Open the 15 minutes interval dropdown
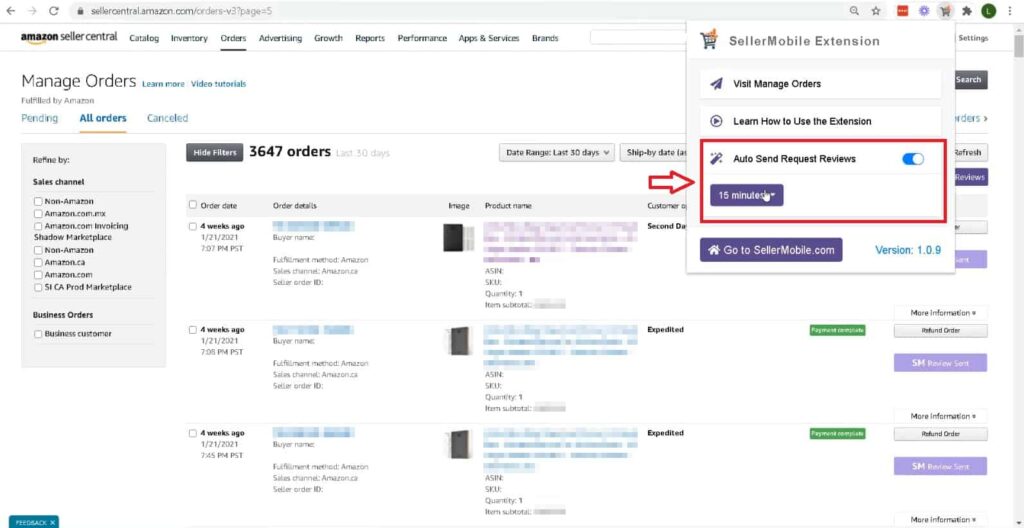 point(746,195)
